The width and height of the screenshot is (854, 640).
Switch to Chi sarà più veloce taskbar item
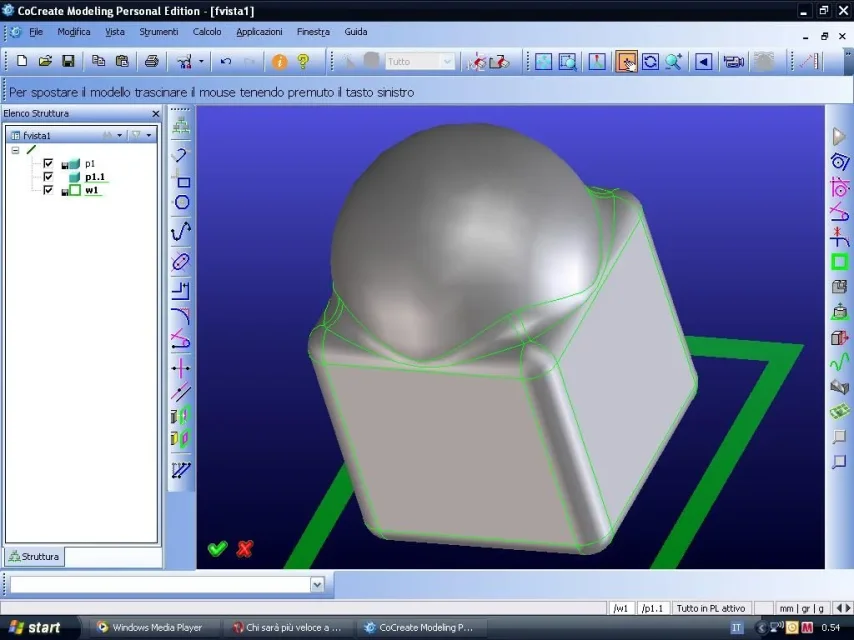[288, 627]
